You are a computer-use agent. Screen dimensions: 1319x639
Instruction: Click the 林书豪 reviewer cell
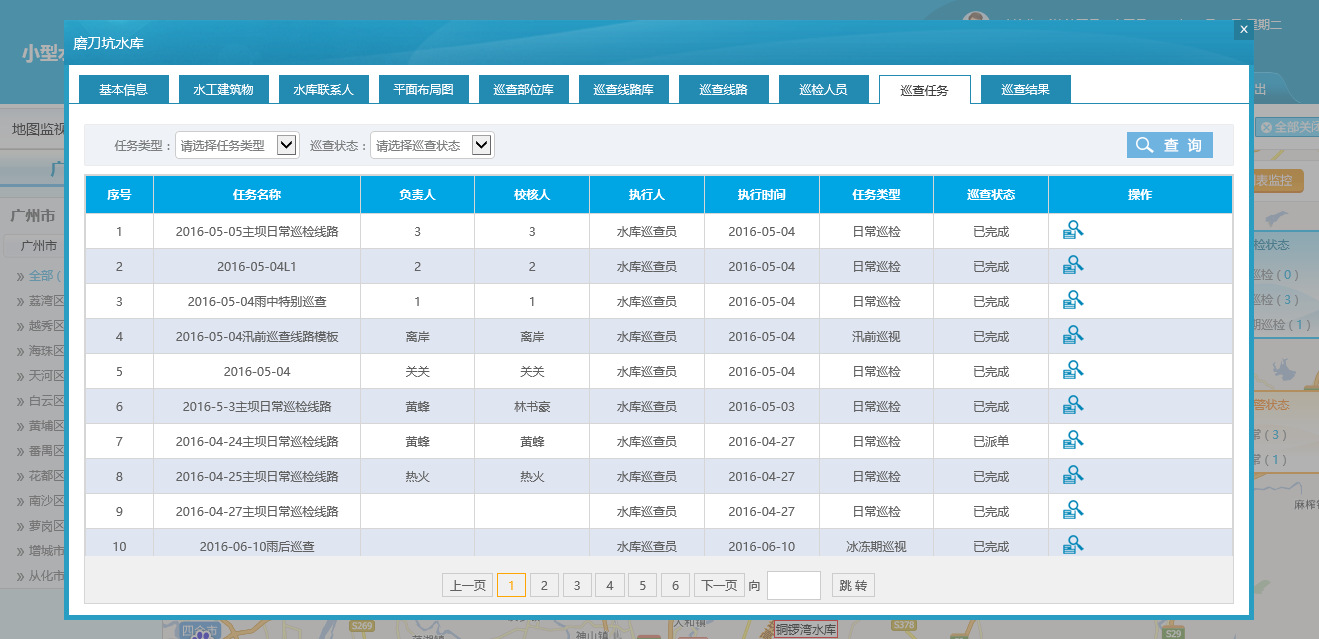[532, 406]
